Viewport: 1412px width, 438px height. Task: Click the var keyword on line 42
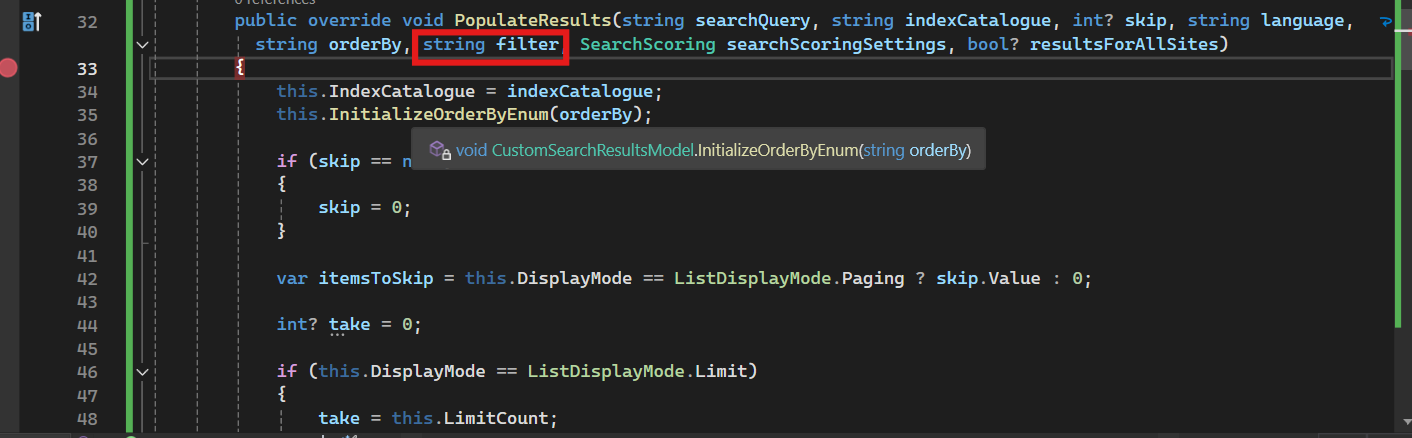click(x=292, y=278)
